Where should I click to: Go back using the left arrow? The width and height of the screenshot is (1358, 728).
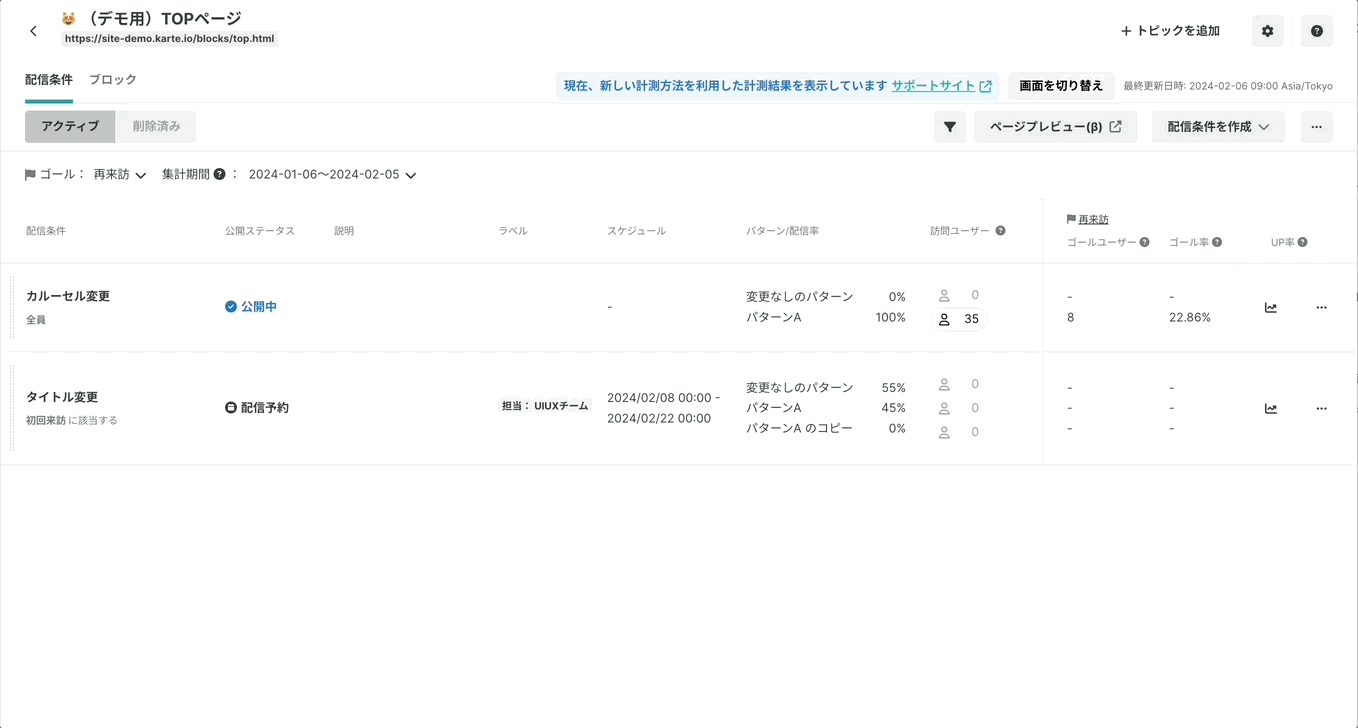click(x=33, y=31)
